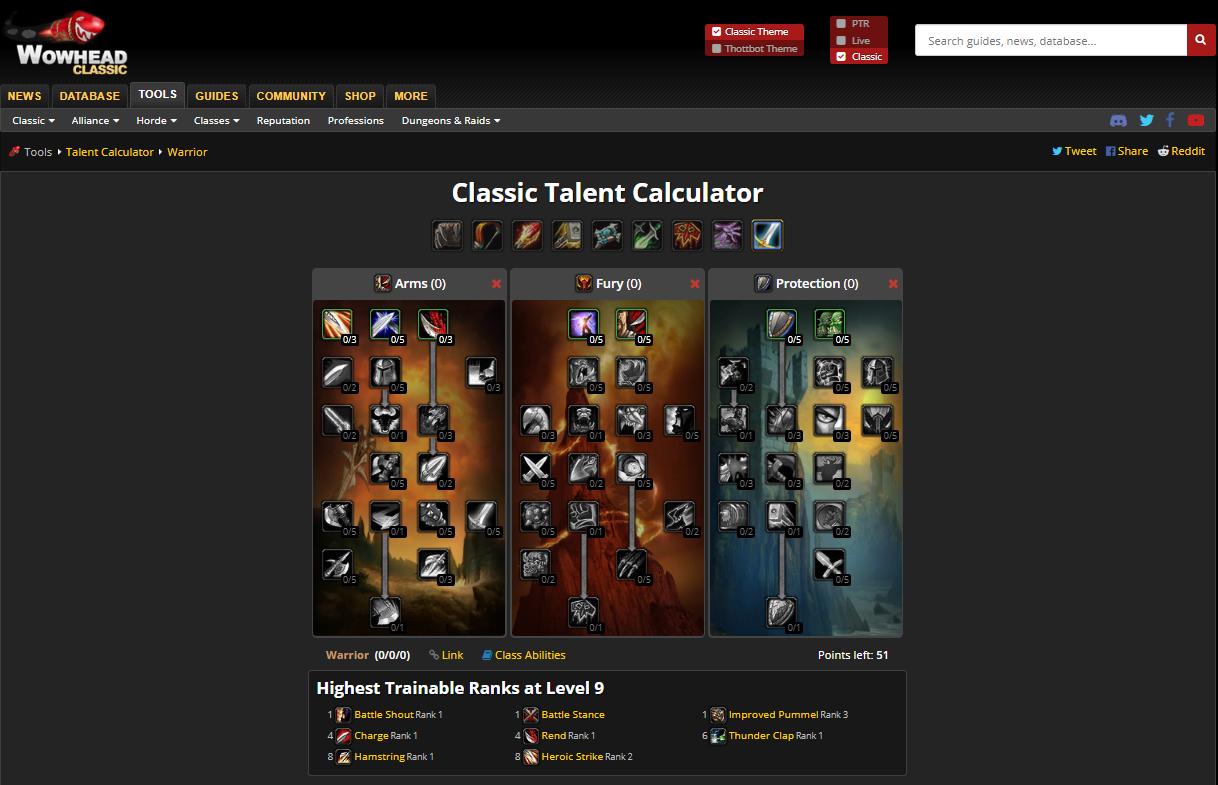
Task: Click Shield Slam at bottom of Protection tree
Action: 782,612
